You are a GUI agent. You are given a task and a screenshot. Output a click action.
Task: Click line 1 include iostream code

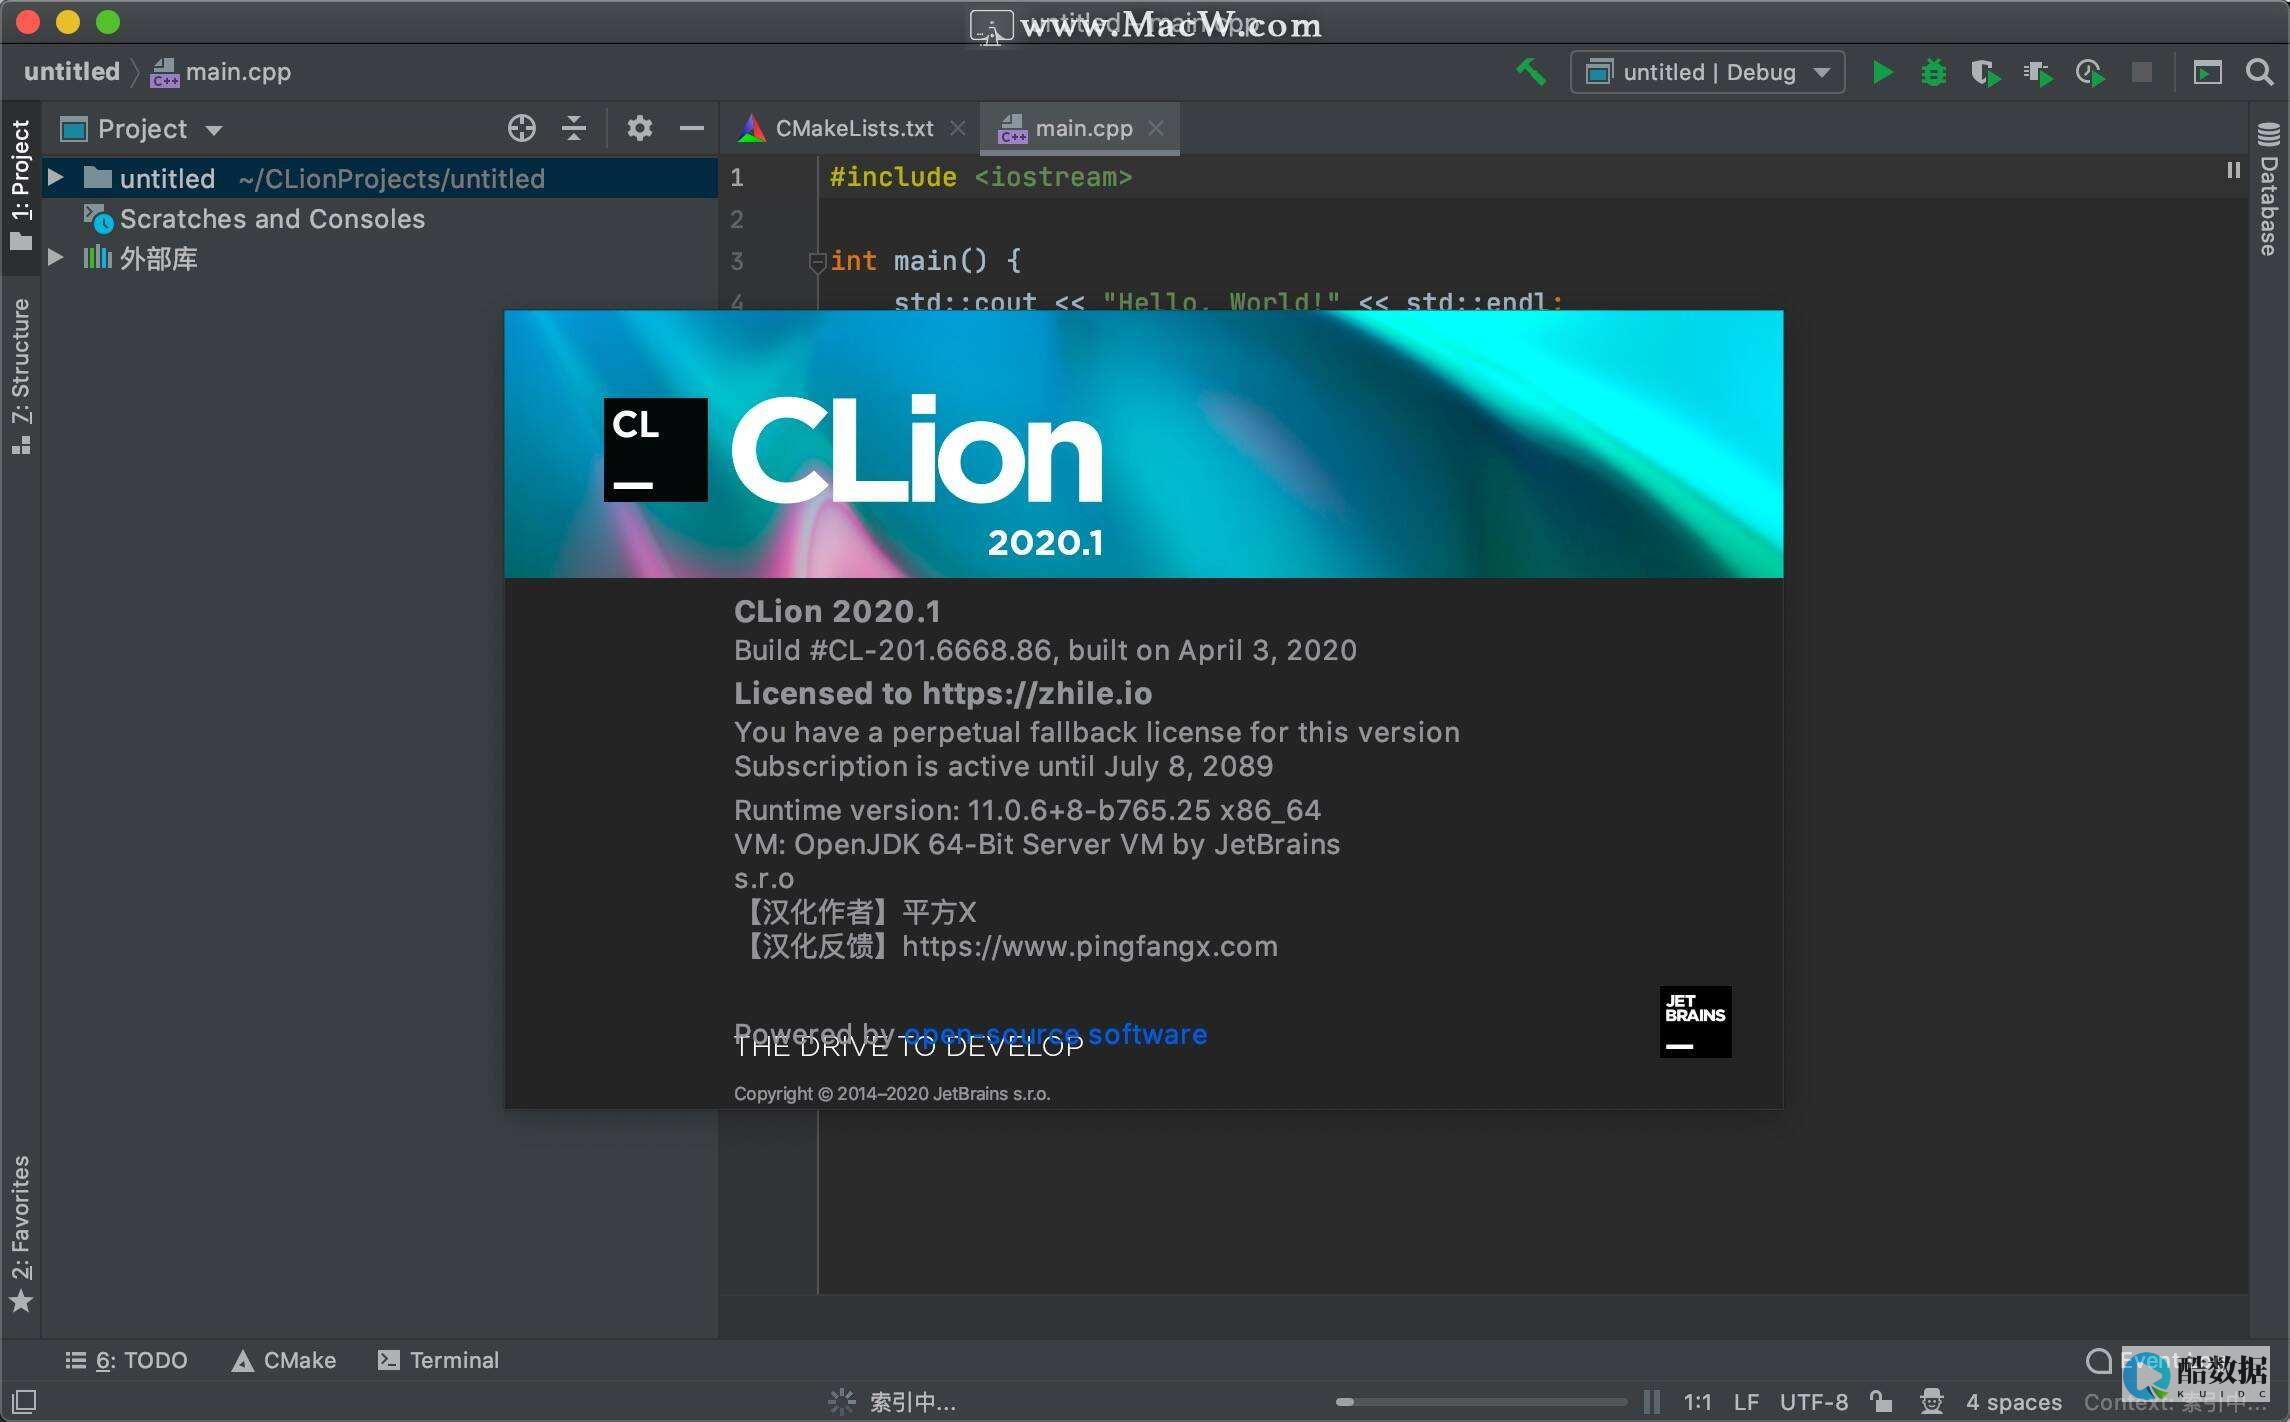[x=980, y=177]
